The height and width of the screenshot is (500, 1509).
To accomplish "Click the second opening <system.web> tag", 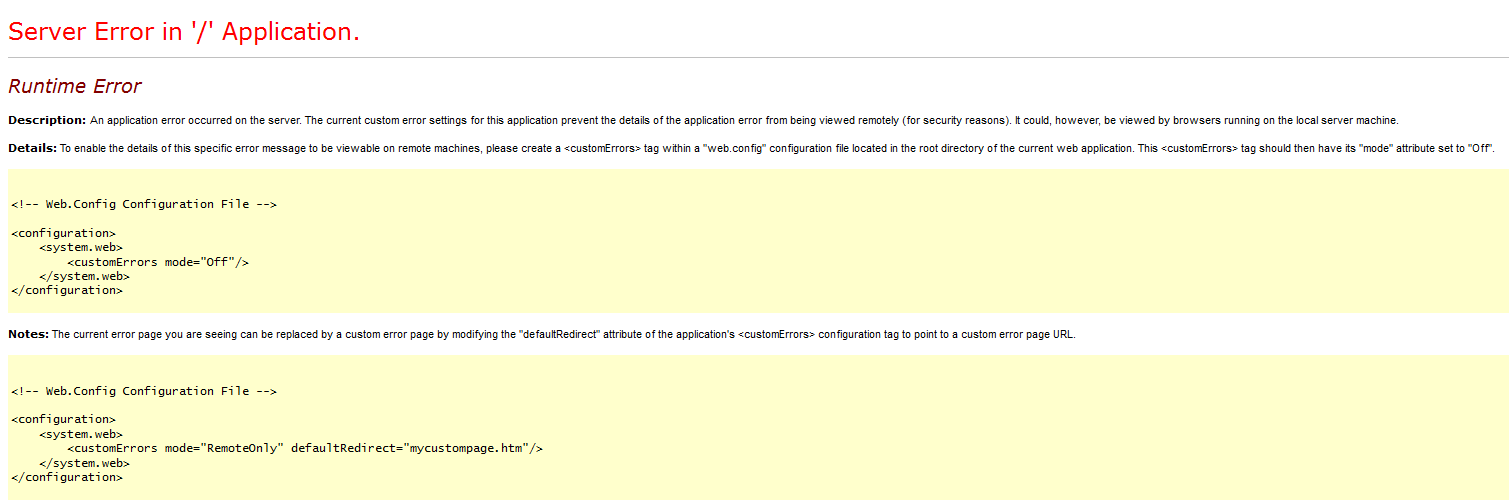I will [81, 434].
